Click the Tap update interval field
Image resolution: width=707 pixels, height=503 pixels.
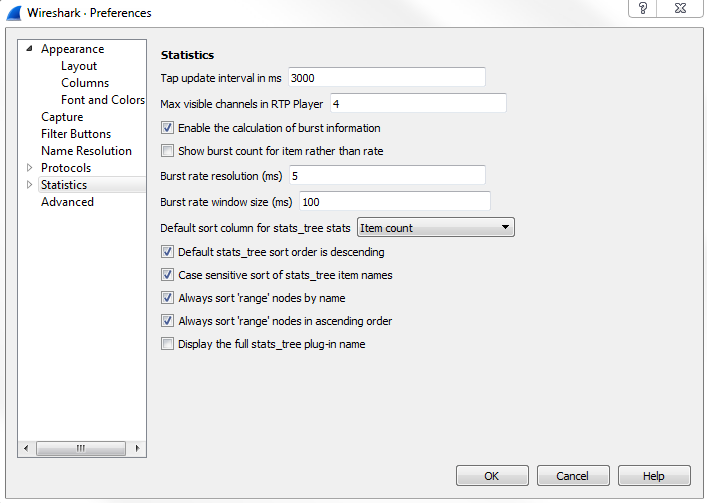click(386, 78)
